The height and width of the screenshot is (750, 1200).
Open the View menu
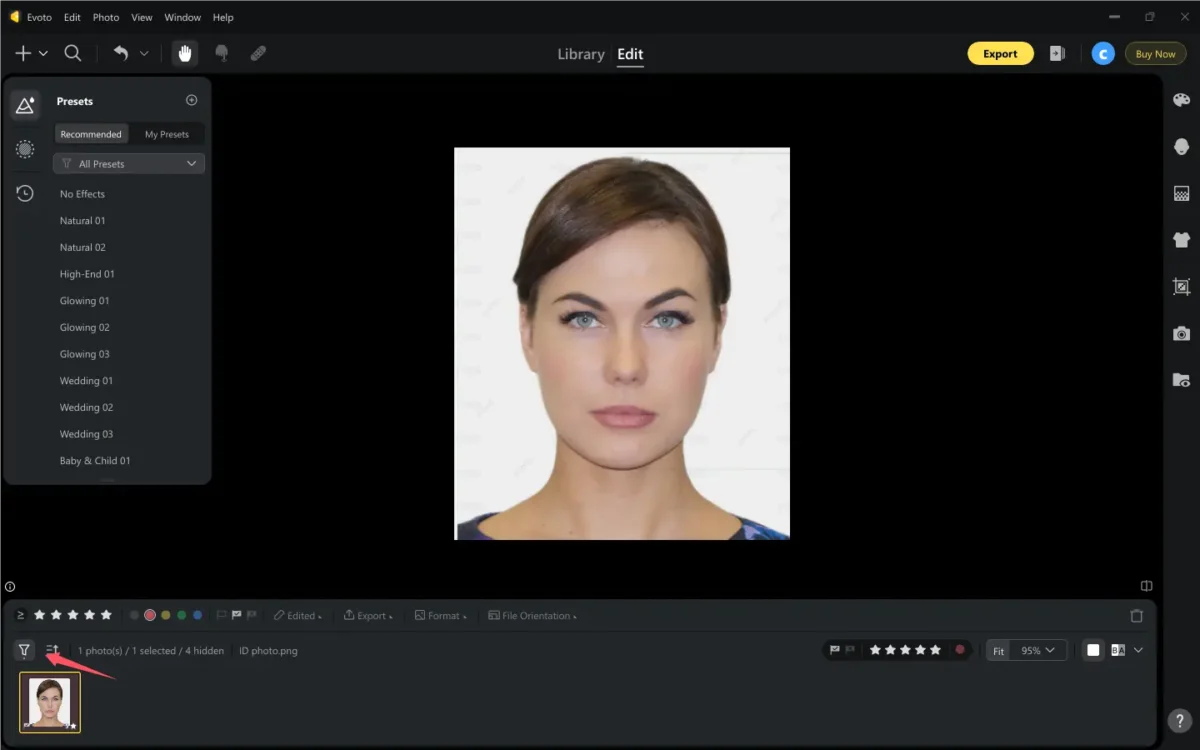(x=142, y=17)
